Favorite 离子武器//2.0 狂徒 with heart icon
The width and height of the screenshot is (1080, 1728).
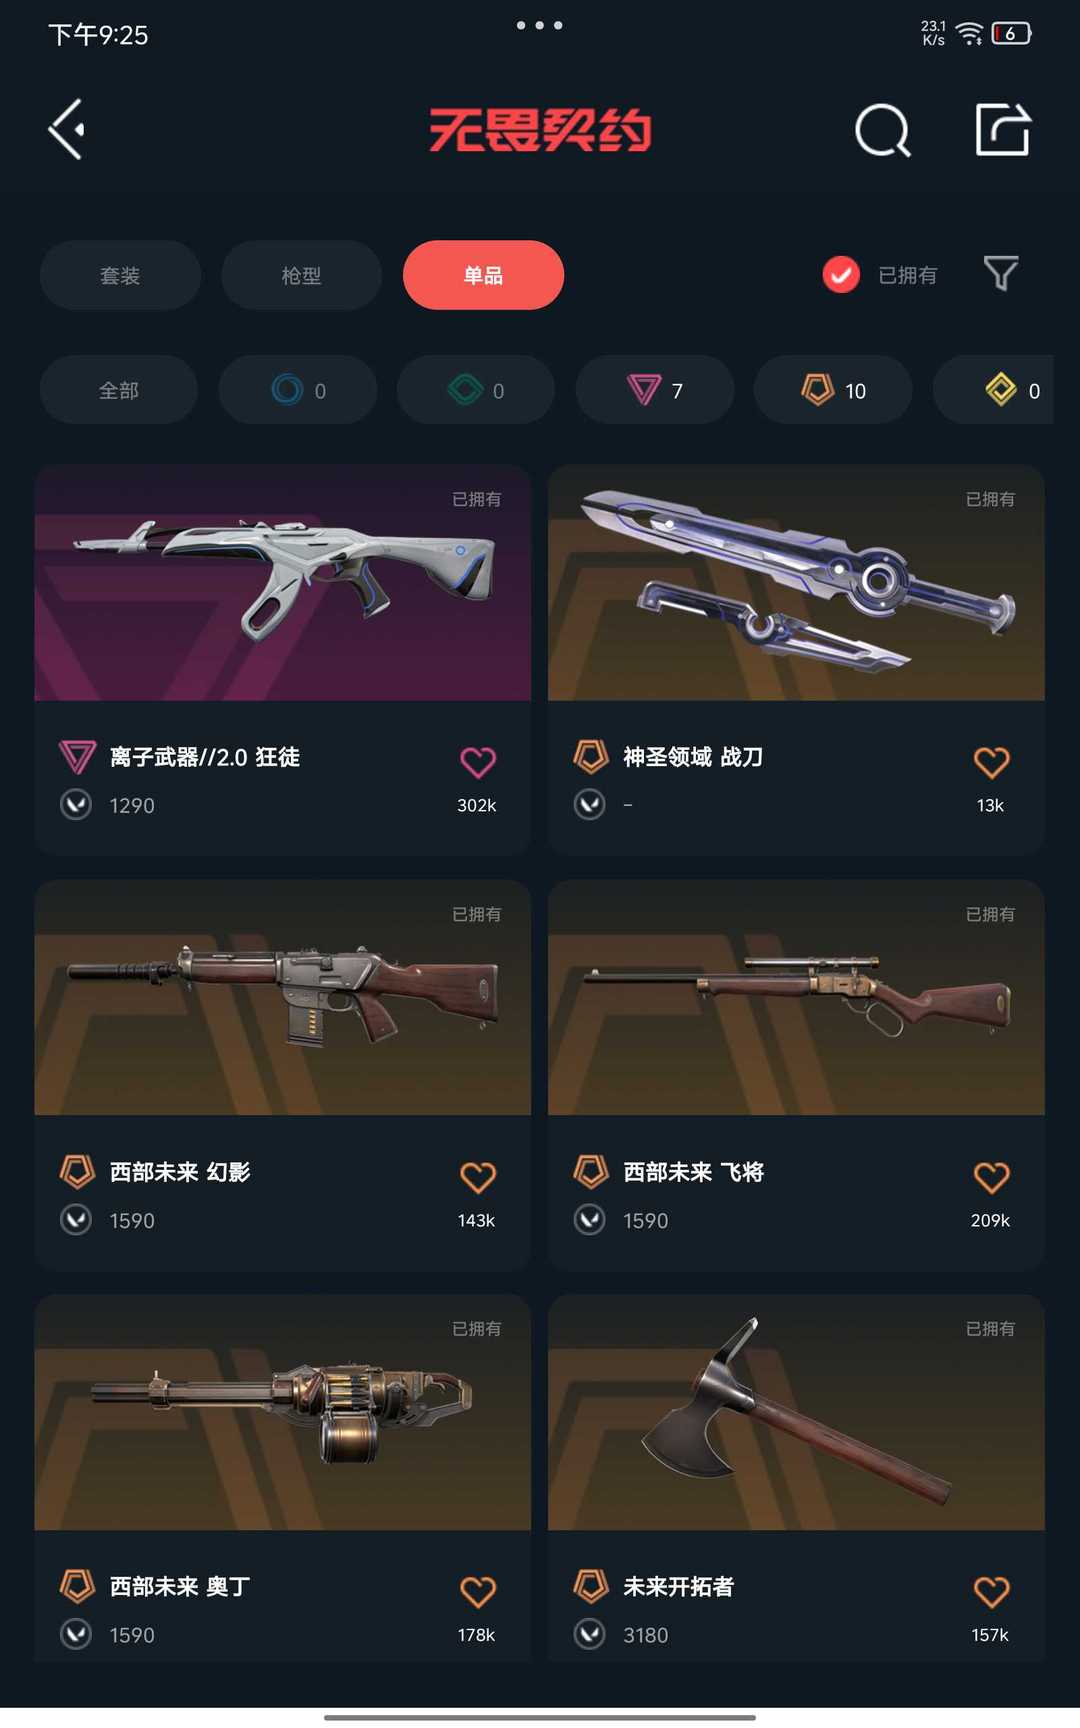tap(478, 762)
